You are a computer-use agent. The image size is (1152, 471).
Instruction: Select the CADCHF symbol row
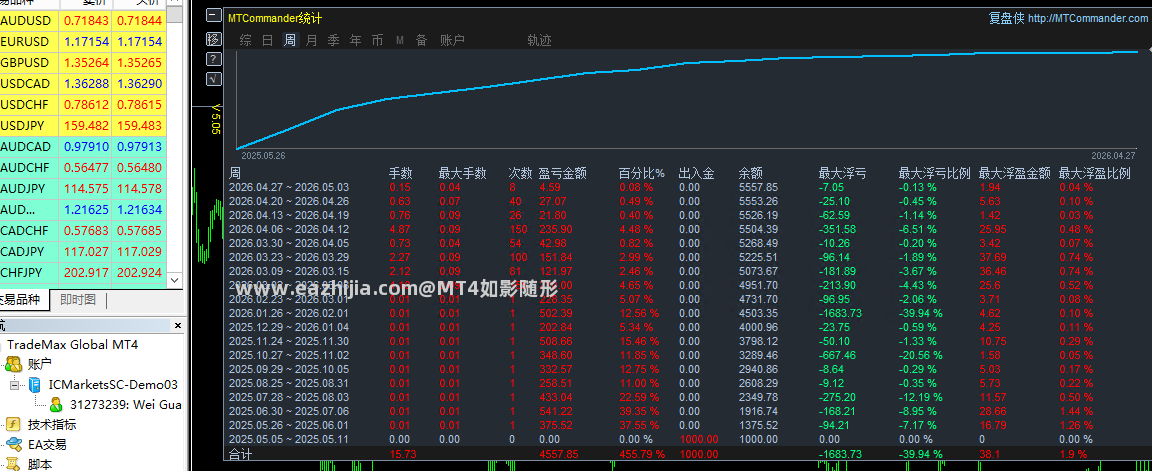(x=83, y=231)
